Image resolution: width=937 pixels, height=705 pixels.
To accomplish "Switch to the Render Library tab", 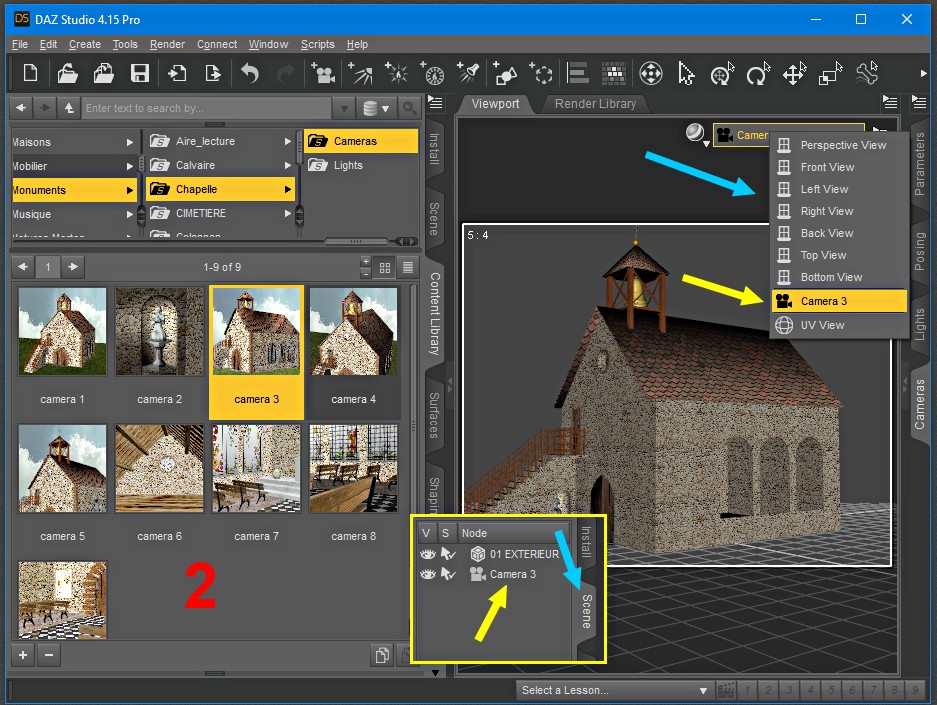I will [x=595, y=104].
